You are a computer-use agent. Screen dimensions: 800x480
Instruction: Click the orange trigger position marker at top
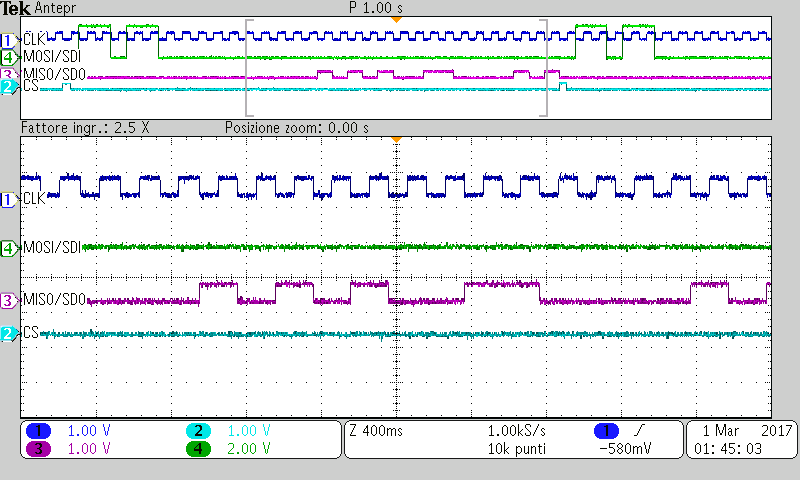coord(396,19)
